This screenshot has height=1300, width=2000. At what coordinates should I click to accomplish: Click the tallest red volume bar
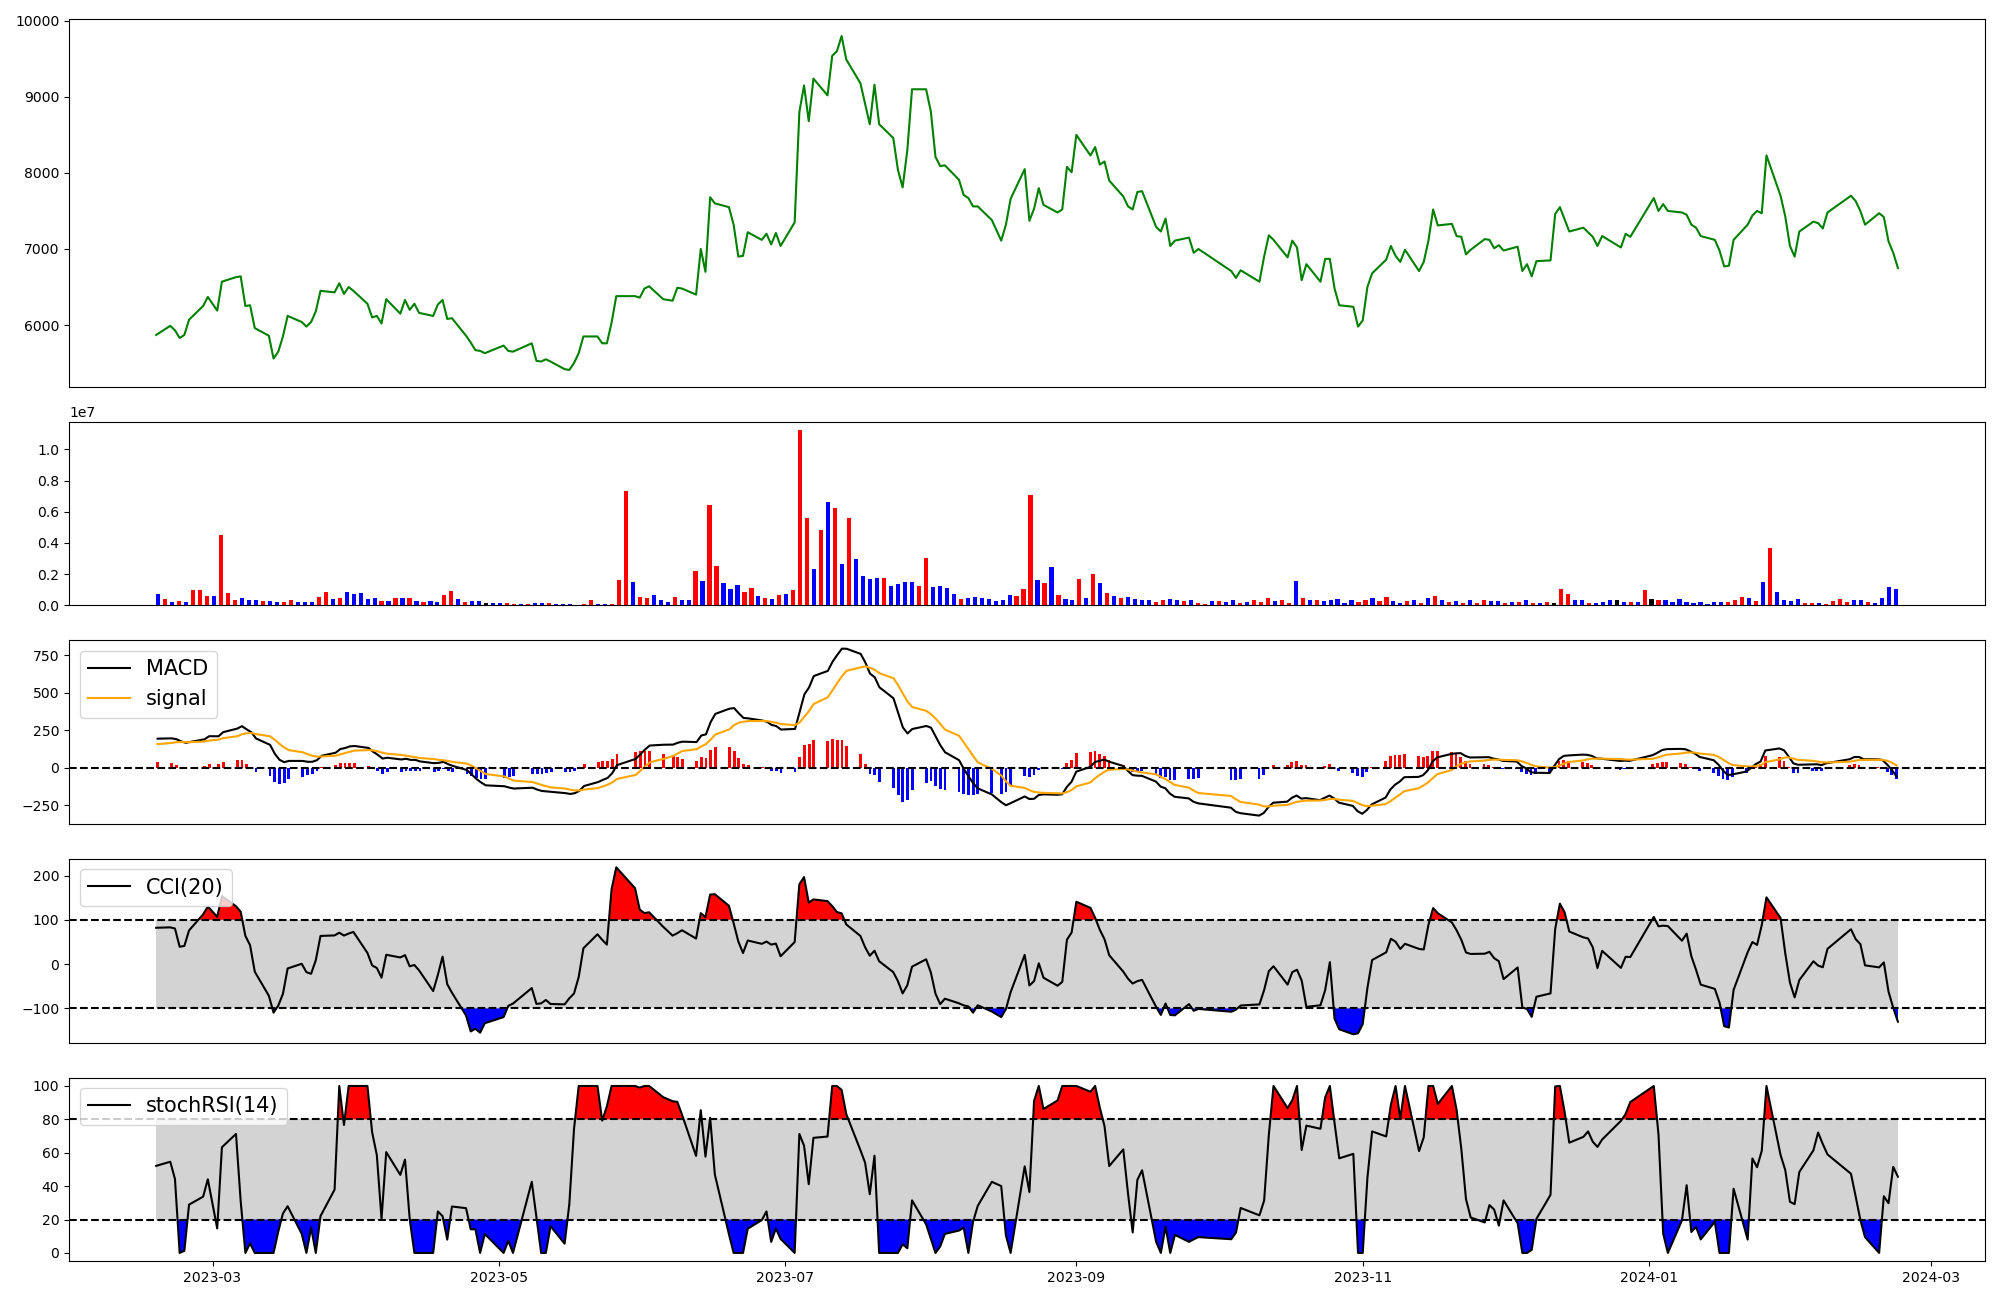[800, 517]
